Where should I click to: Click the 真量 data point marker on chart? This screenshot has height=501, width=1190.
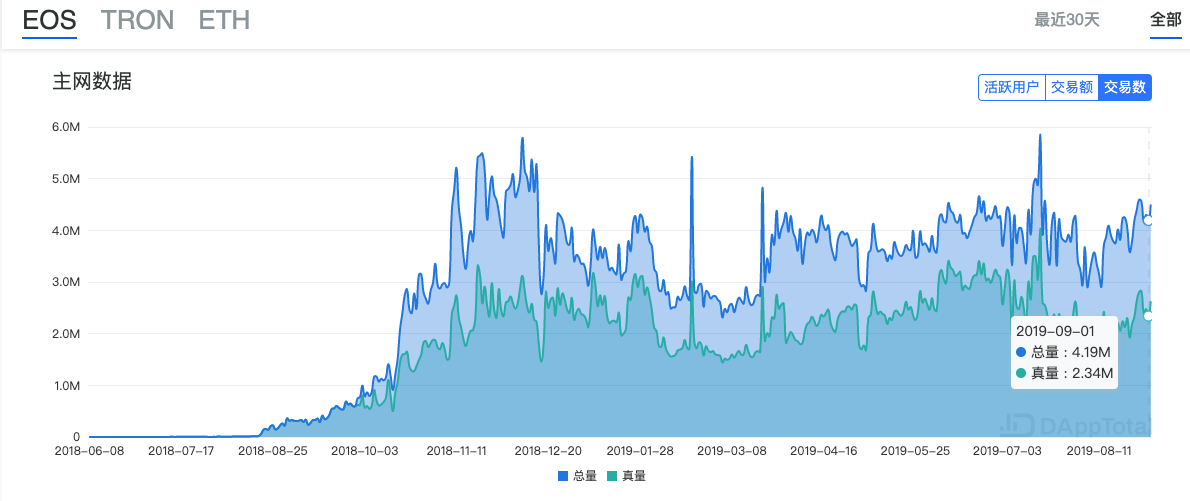[1148, 316]
